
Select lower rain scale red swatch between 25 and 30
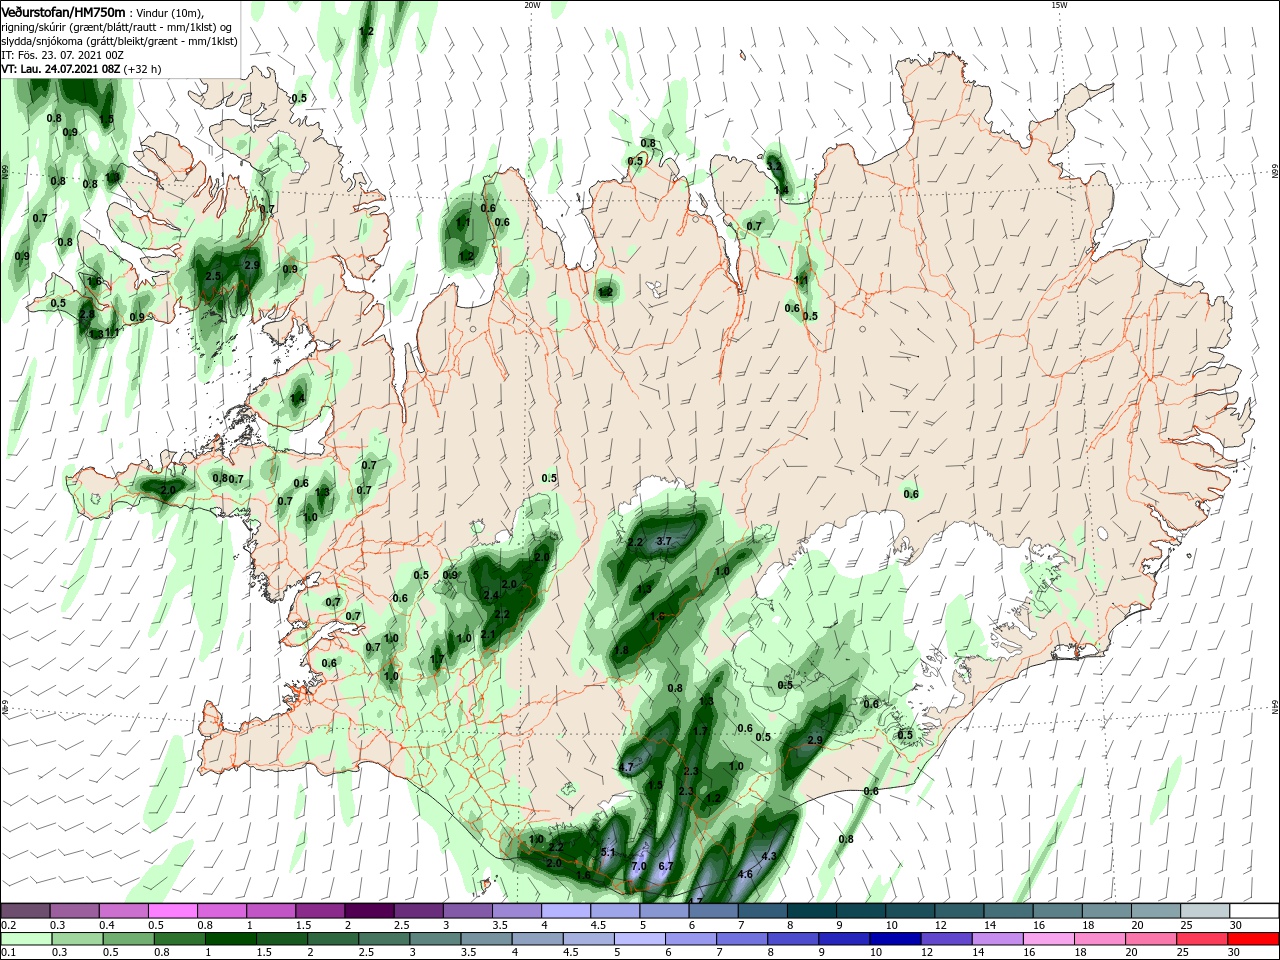coord(1203,939)
